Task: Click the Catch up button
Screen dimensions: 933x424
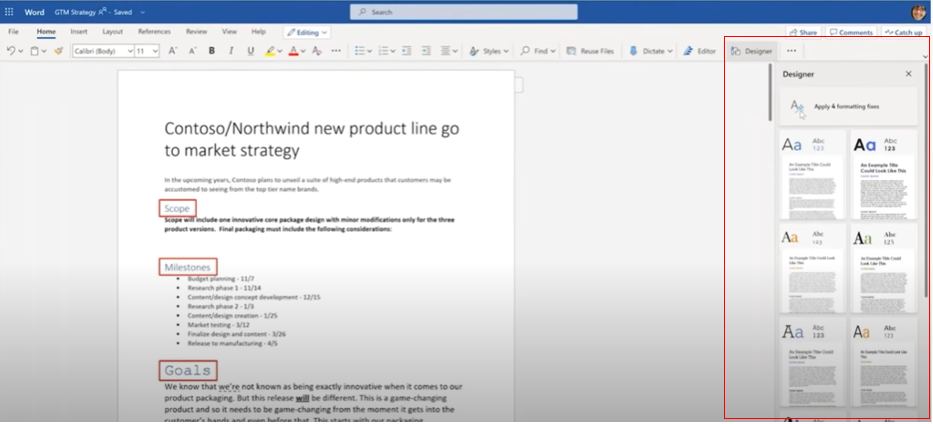Action: click(903, 33)
